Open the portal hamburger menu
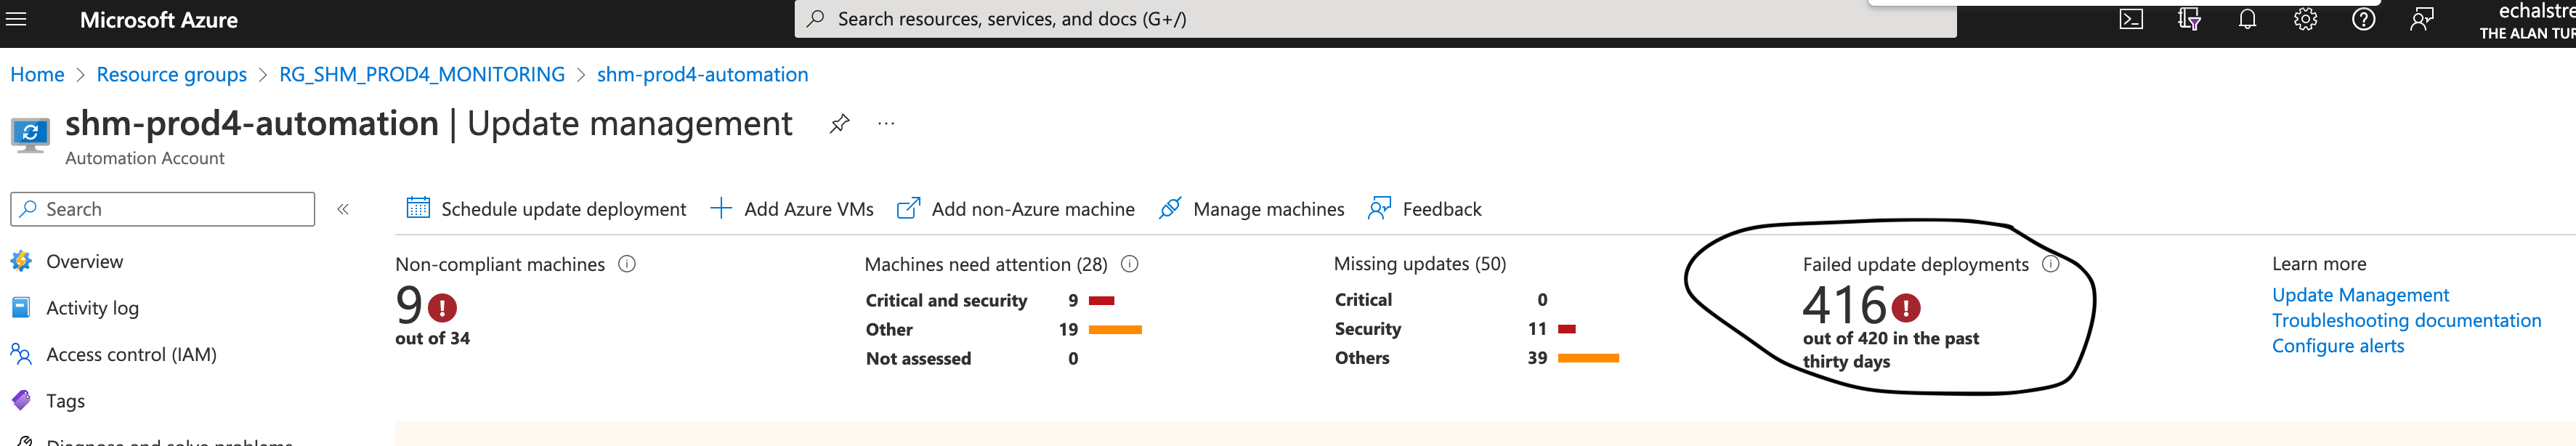 pyautogui.click(x=16, y=19)
